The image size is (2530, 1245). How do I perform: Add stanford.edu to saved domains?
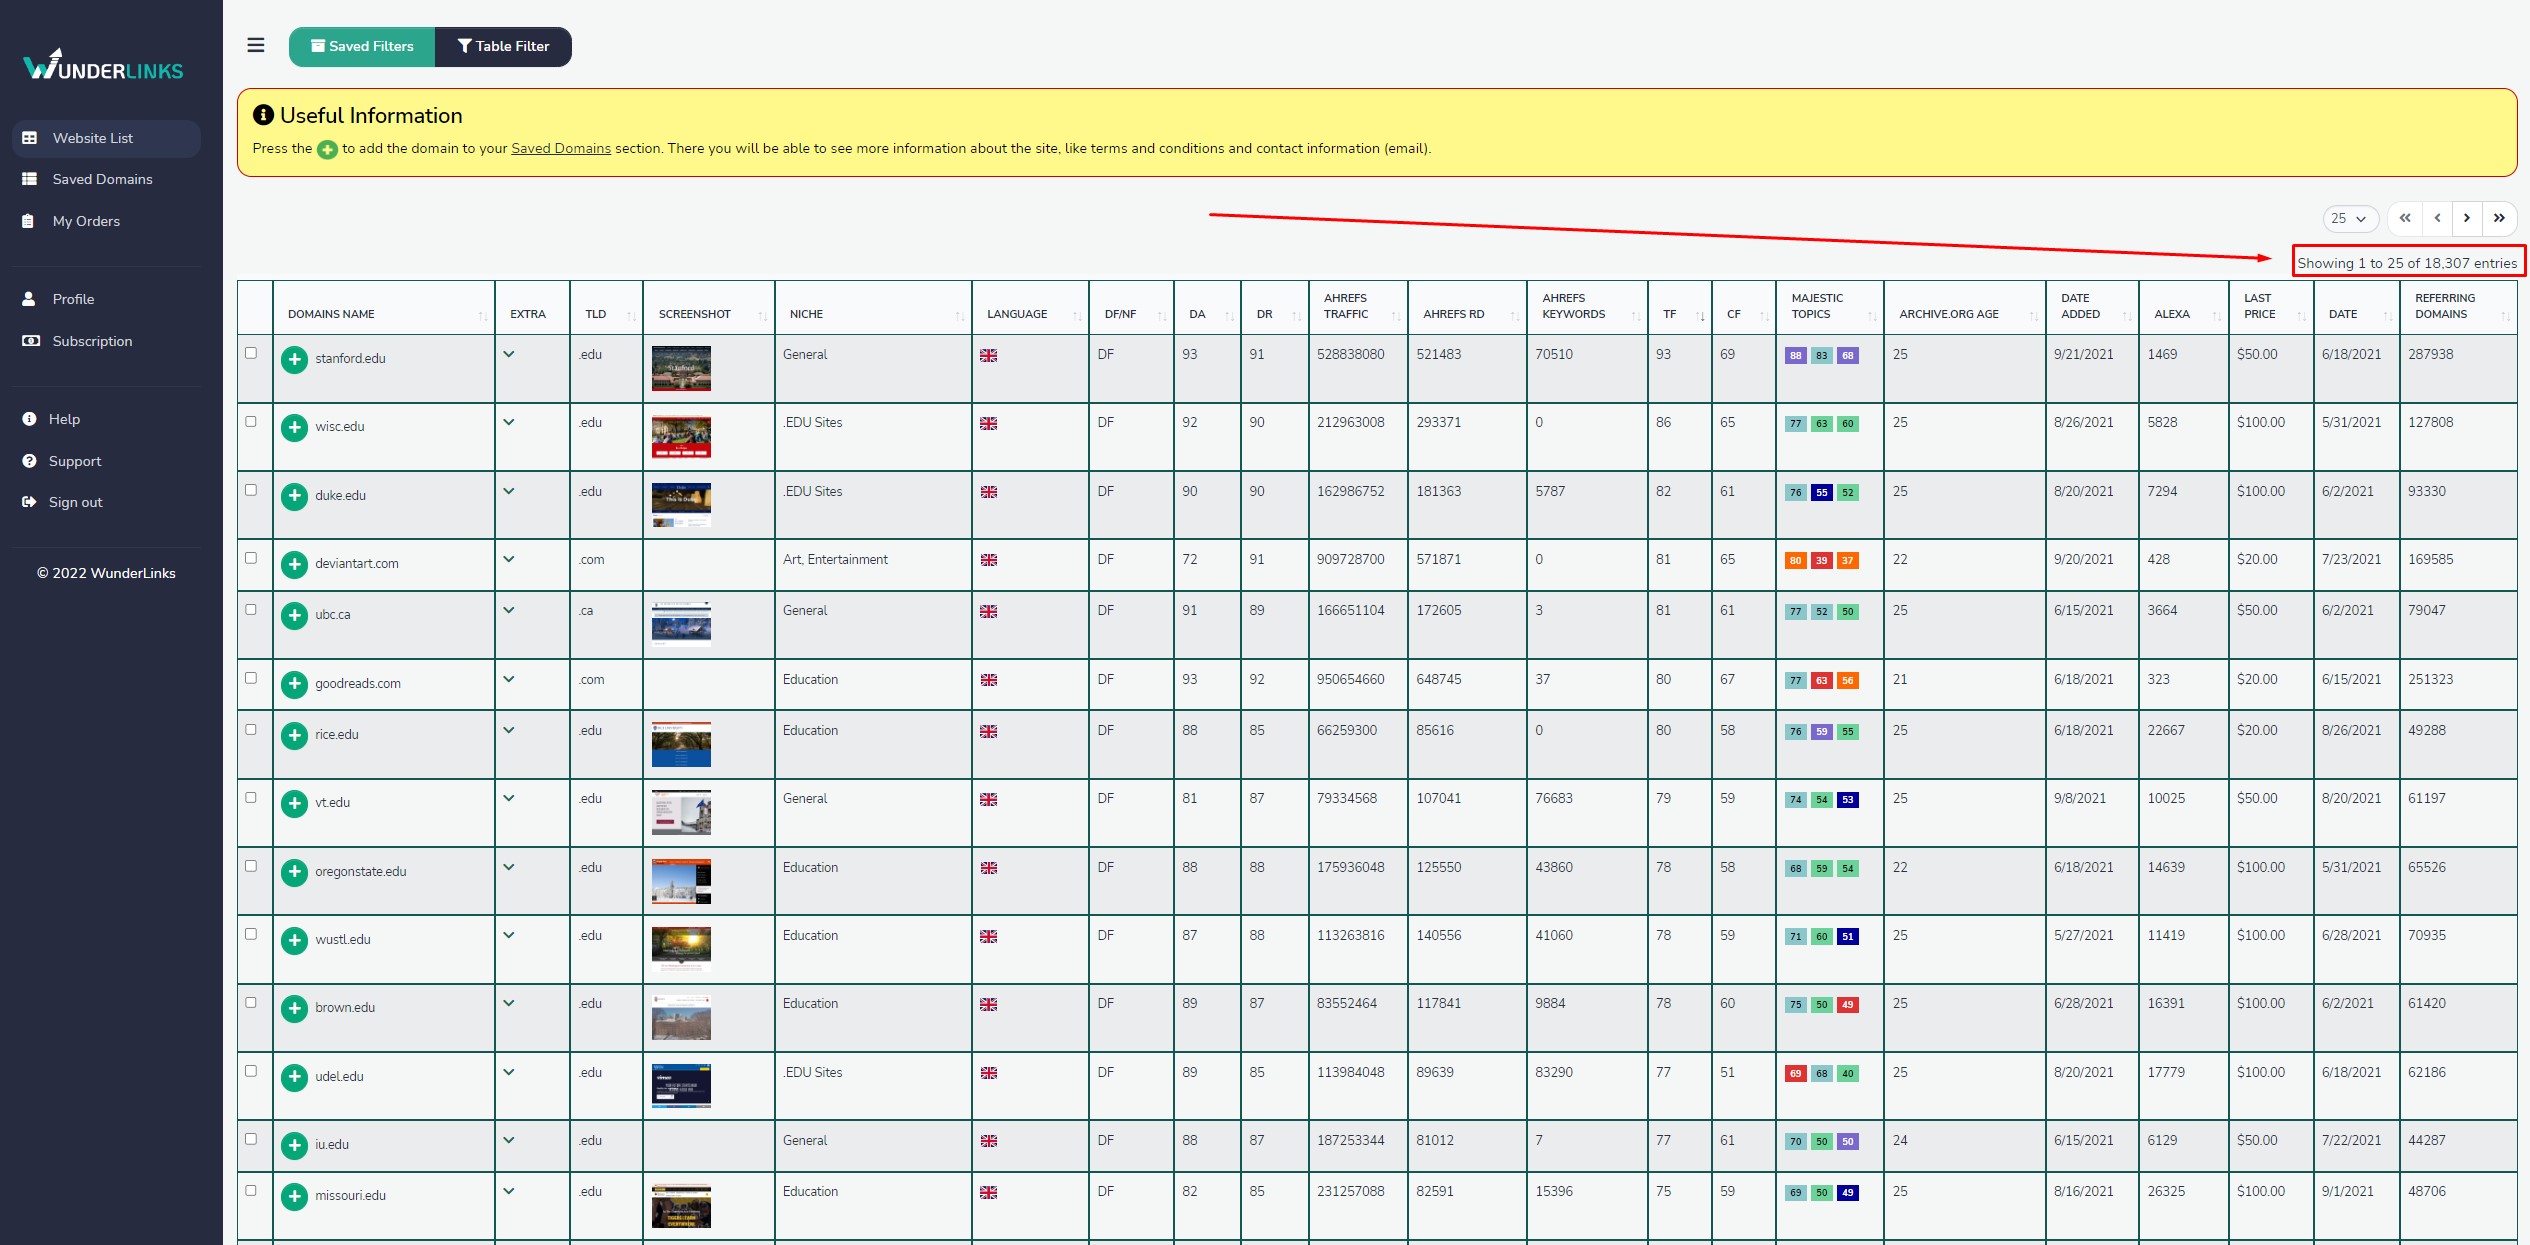tap(294, 359)
